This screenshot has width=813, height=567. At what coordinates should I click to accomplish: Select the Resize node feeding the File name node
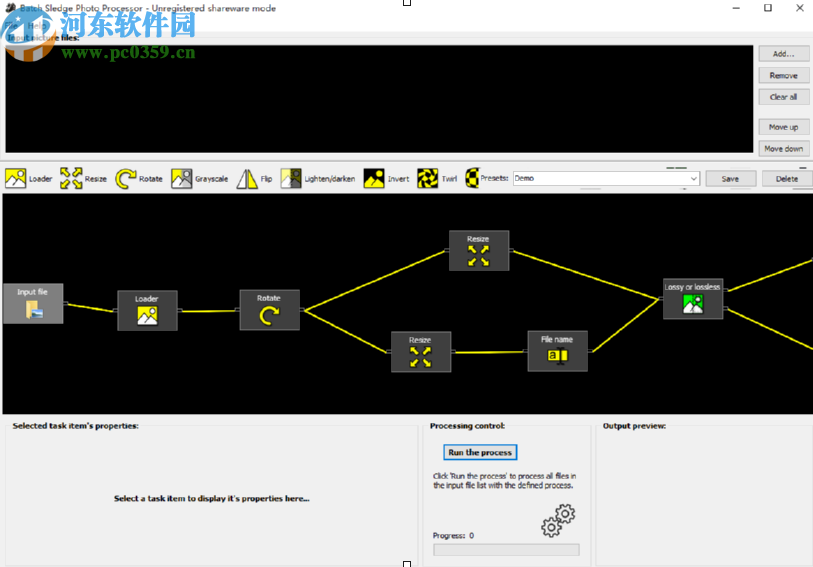coord(421,352)
